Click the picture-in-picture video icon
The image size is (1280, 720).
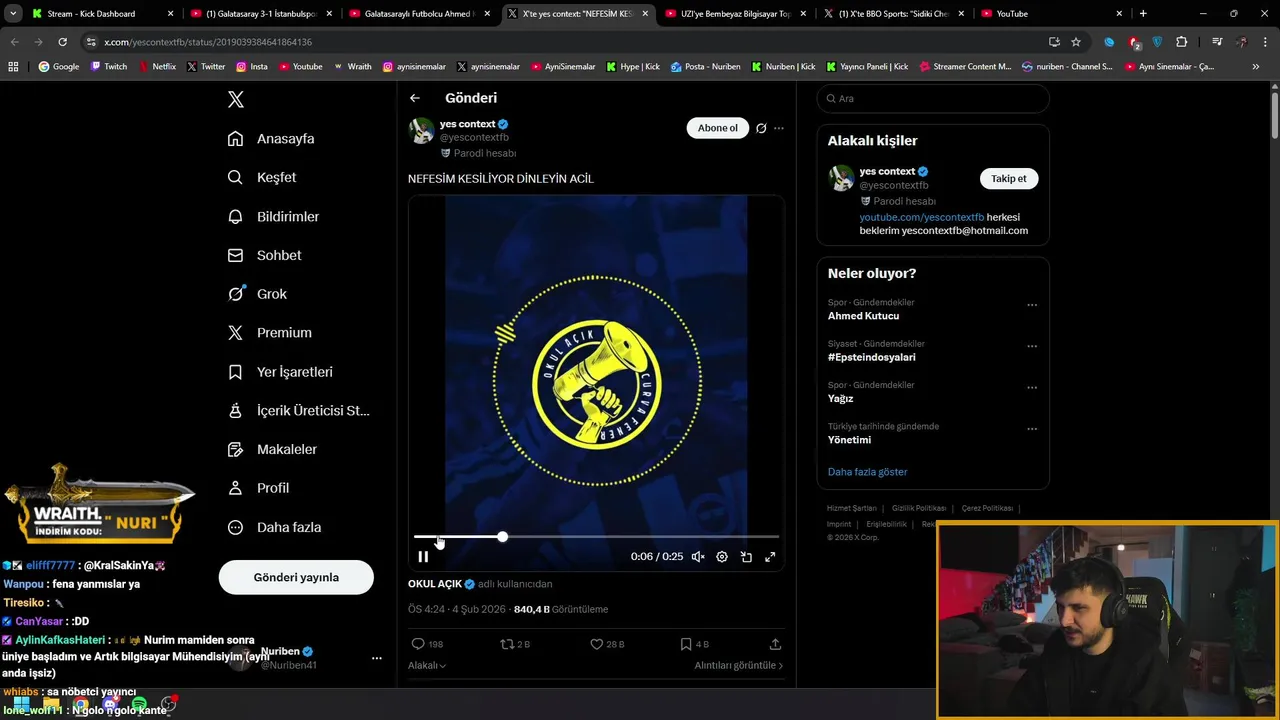pyautogui.click(x=746, y=557)
